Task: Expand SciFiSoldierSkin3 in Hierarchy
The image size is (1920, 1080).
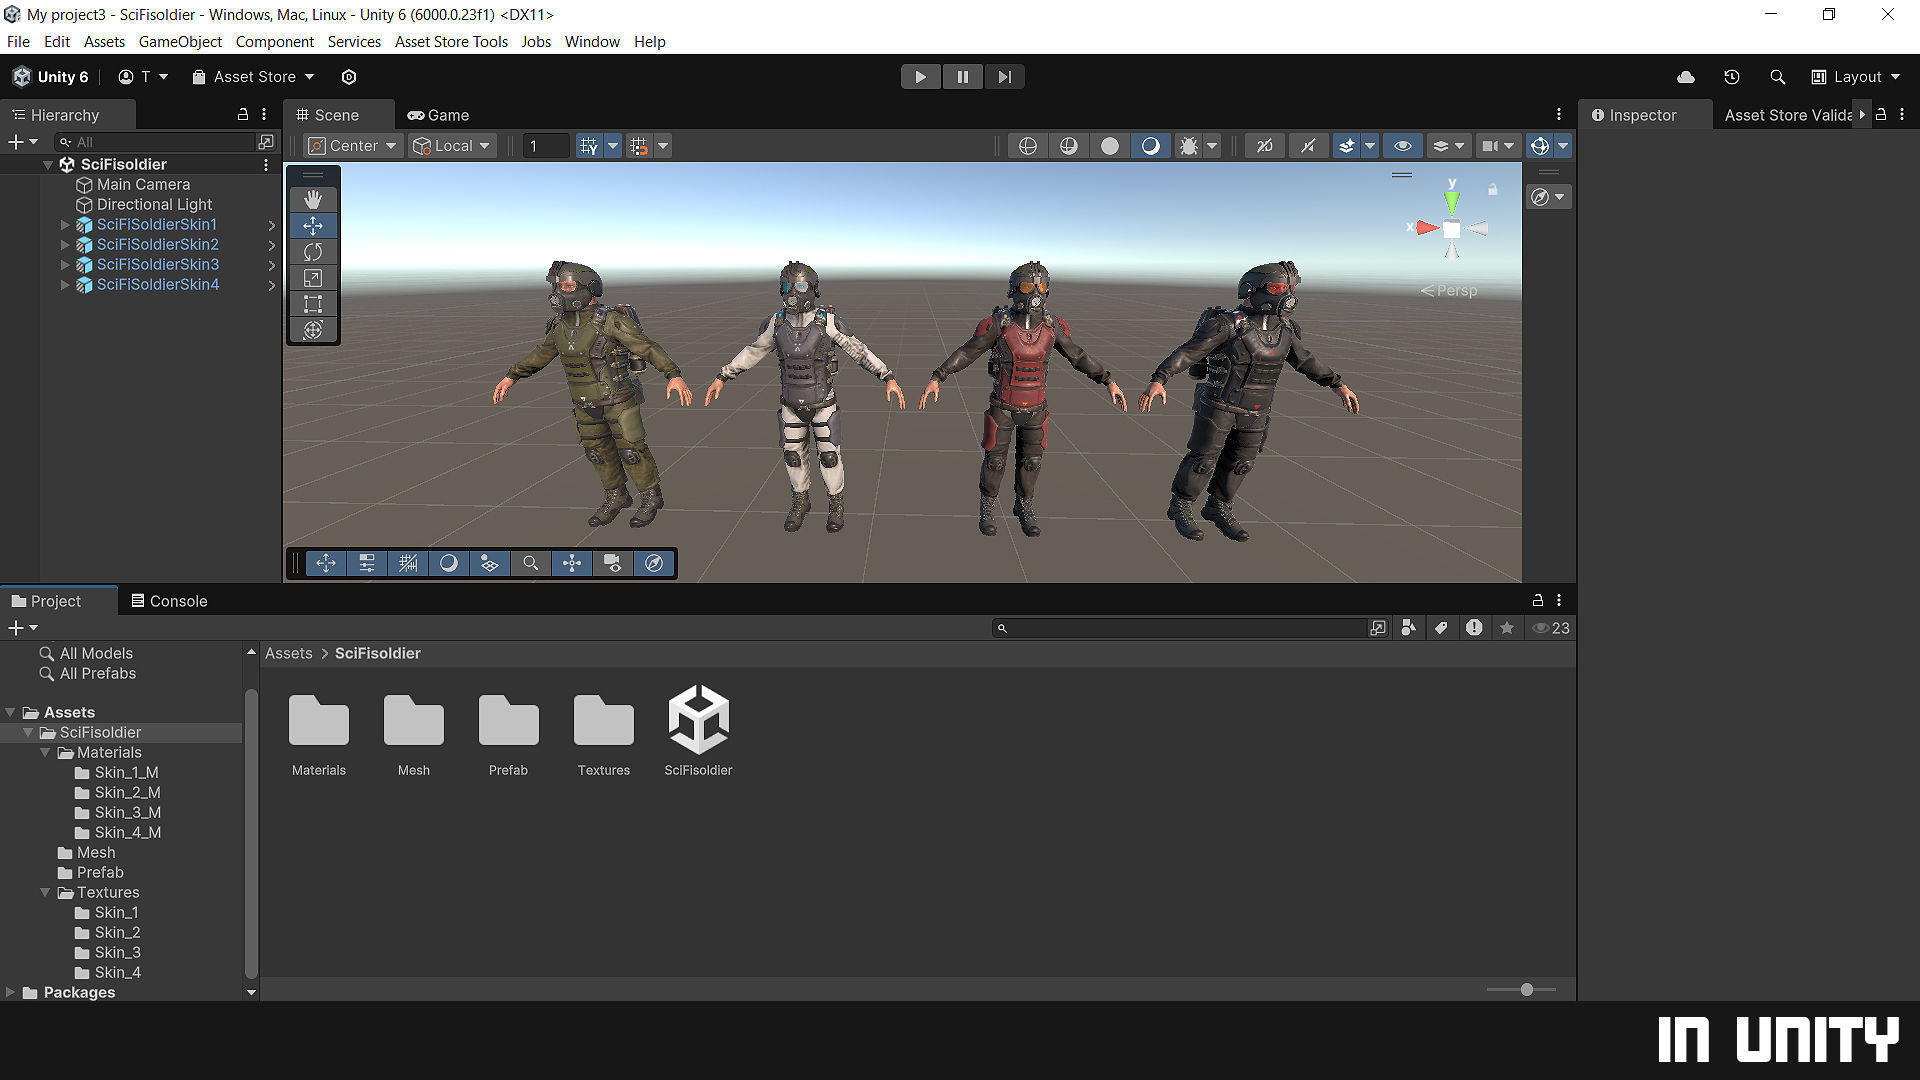Action: (65, 265)
